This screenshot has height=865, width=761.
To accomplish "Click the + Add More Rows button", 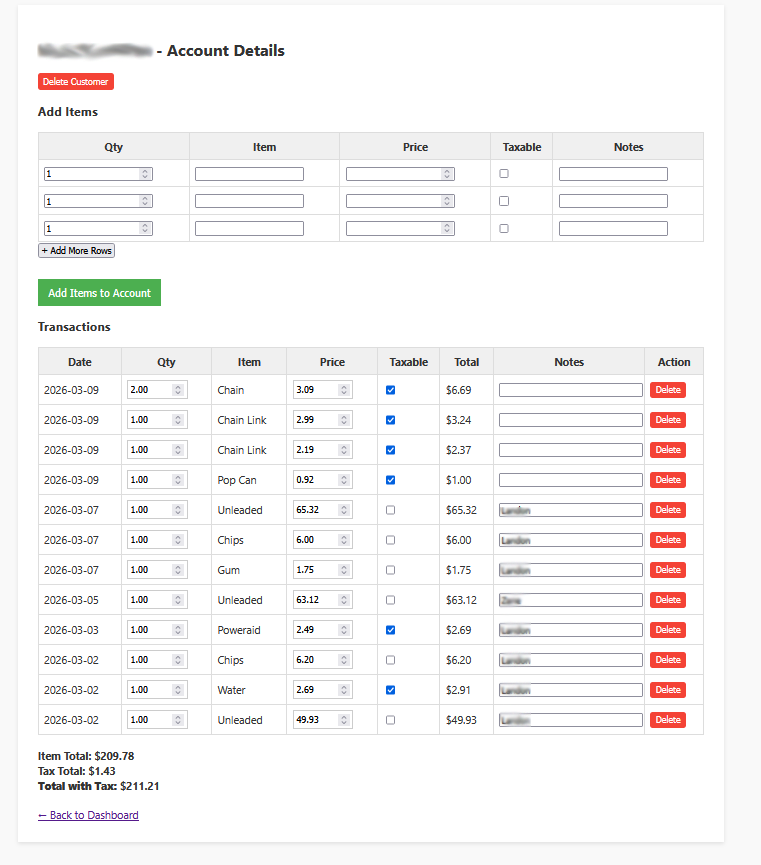I will click(x=76, y=251).
